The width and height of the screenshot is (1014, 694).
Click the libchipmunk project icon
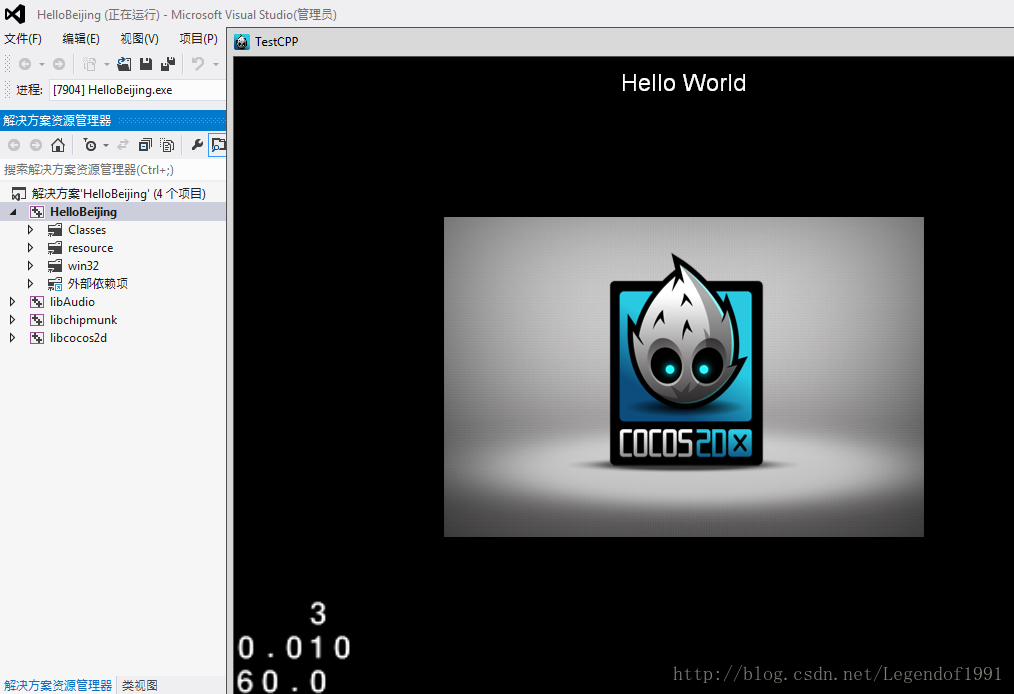[37, 320]
